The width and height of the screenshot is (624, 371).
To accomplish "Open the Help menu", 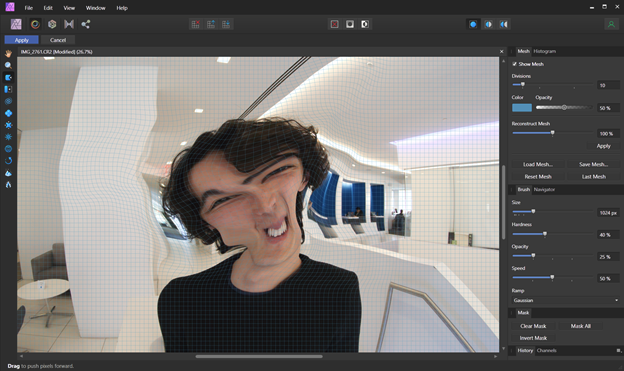I will tap(122, 8).
